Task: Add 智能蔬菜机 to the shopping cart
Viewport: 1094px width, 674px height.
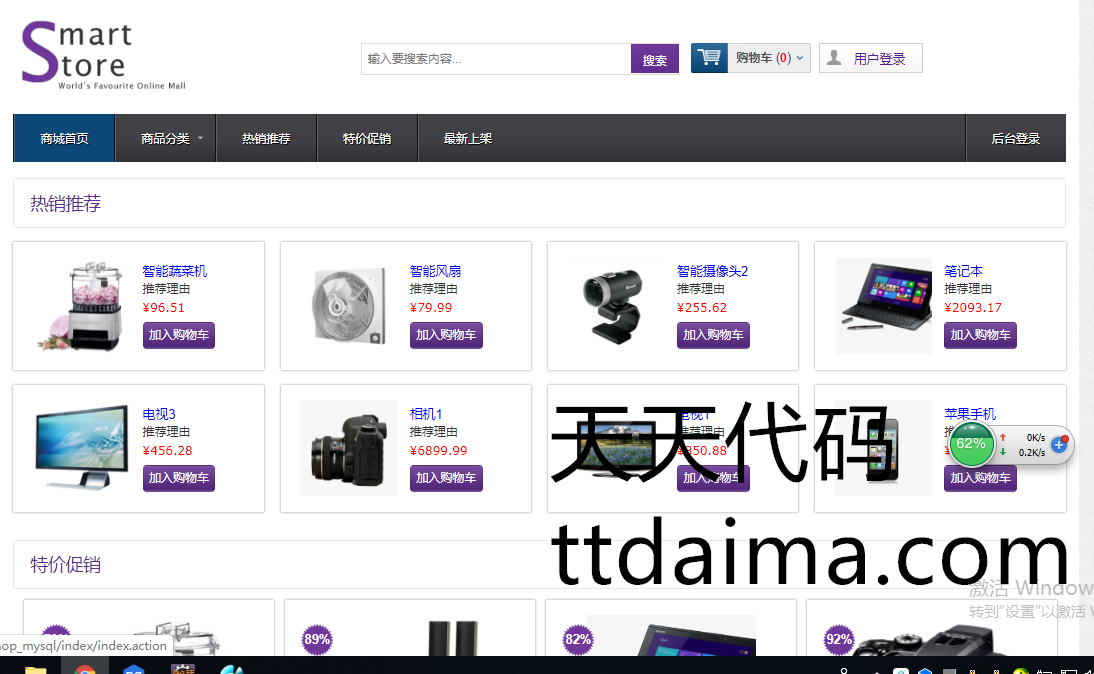Action: coord(179,335)
